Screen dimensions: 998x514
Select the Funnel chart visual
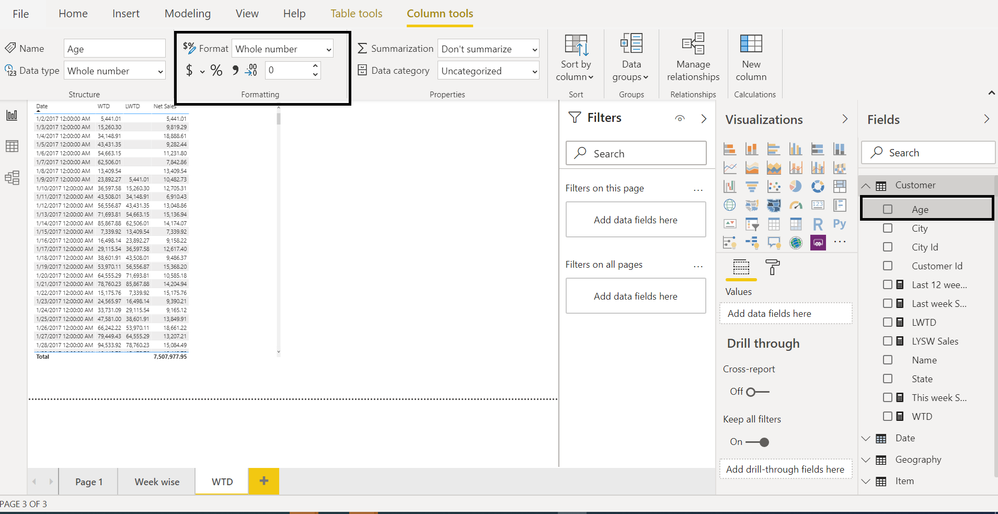752,186
